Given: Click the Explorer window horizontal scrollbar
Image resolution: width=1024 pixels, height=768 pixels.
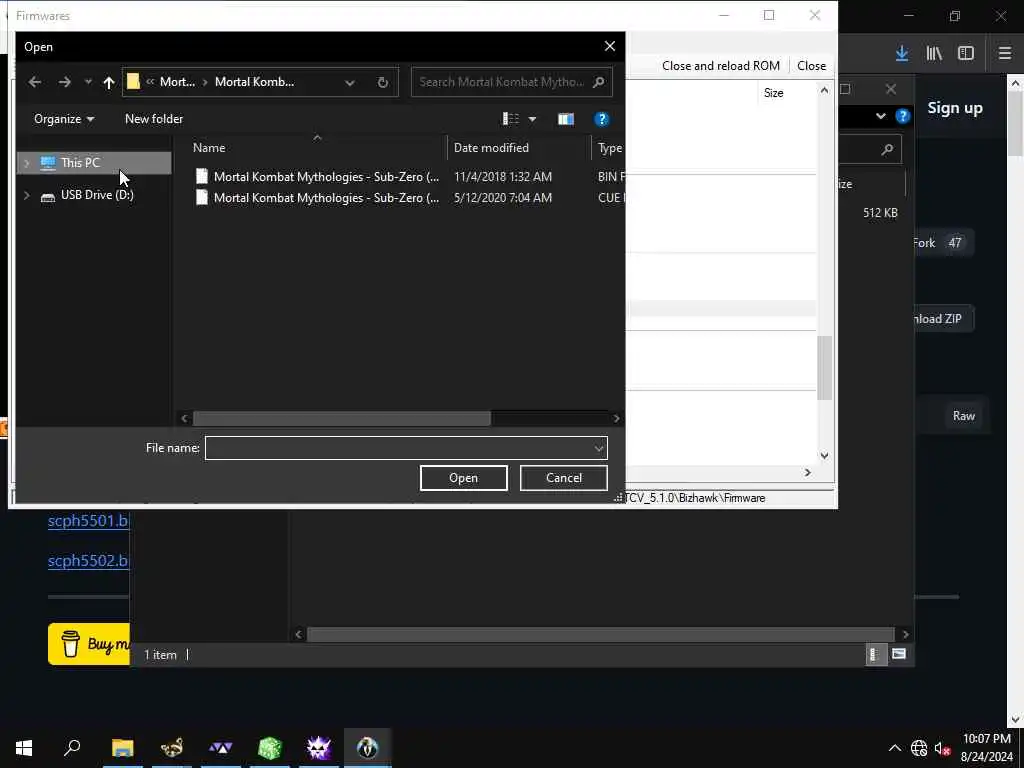Looking at the screenshot, I should pos(600,634).
